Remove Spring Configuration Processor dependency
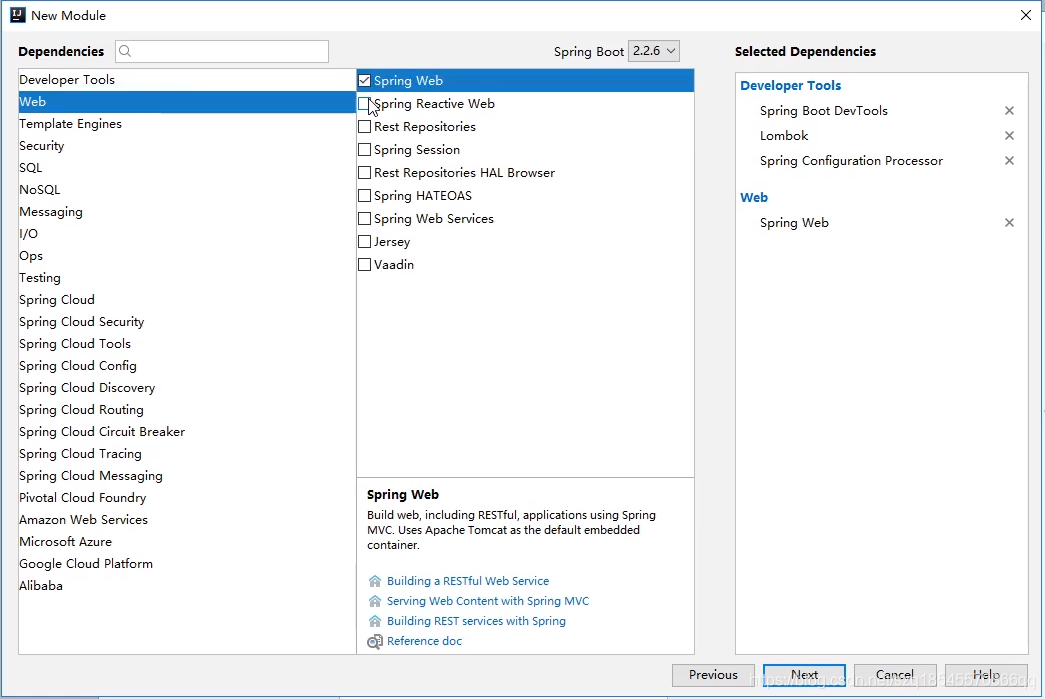Image resolution: width=1045 pixels, height=699 pixels. [x=1009, y=161]
